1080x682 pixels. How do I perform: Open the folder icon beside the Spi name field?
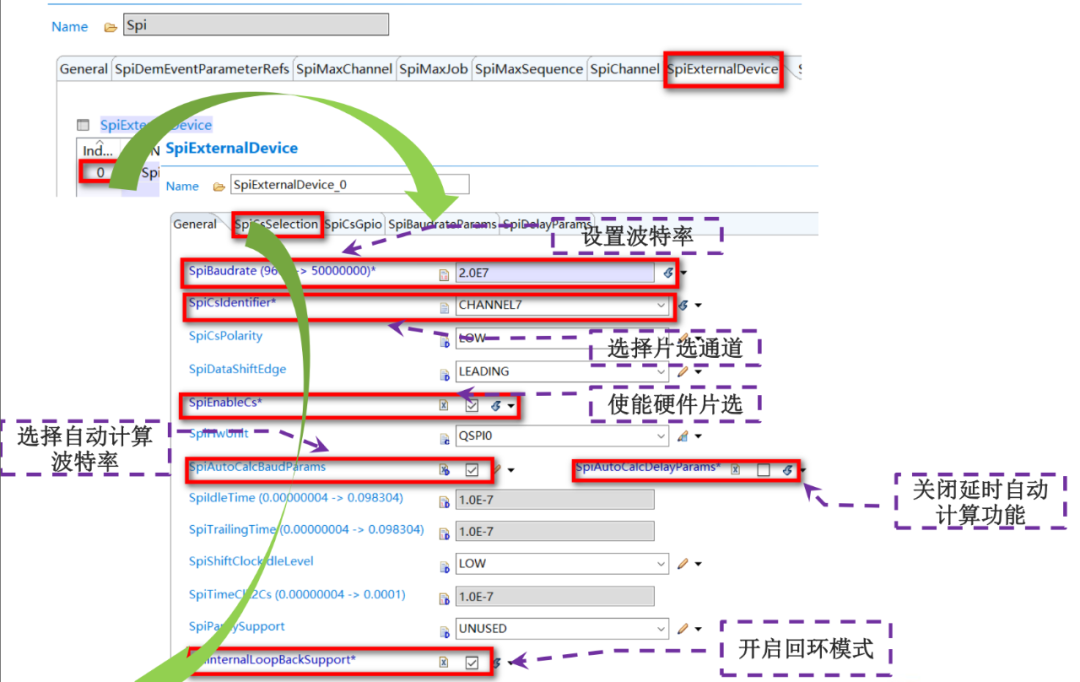[110, 28]
